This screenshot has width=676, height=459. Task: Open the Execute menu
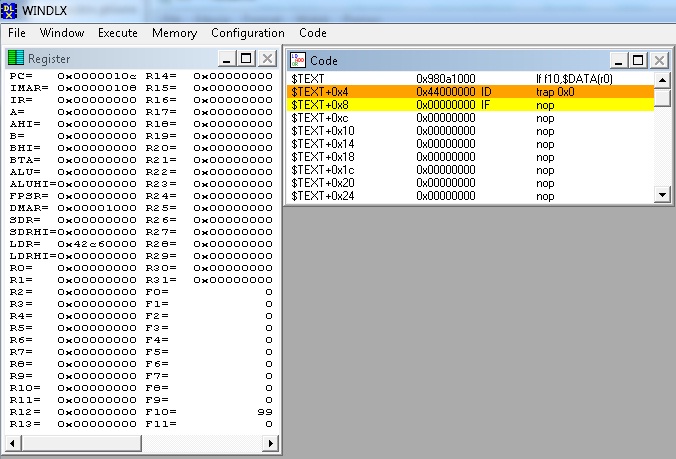(x=117, y=33)
